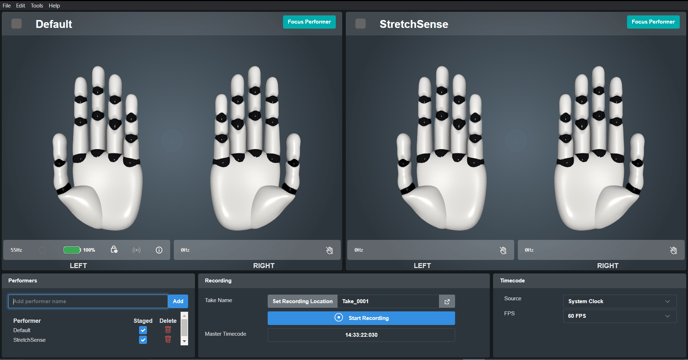Select Default row in Performer list
The width and height of the screenshot is (688, 360).
pyautogui.click(x=22, y=330)
